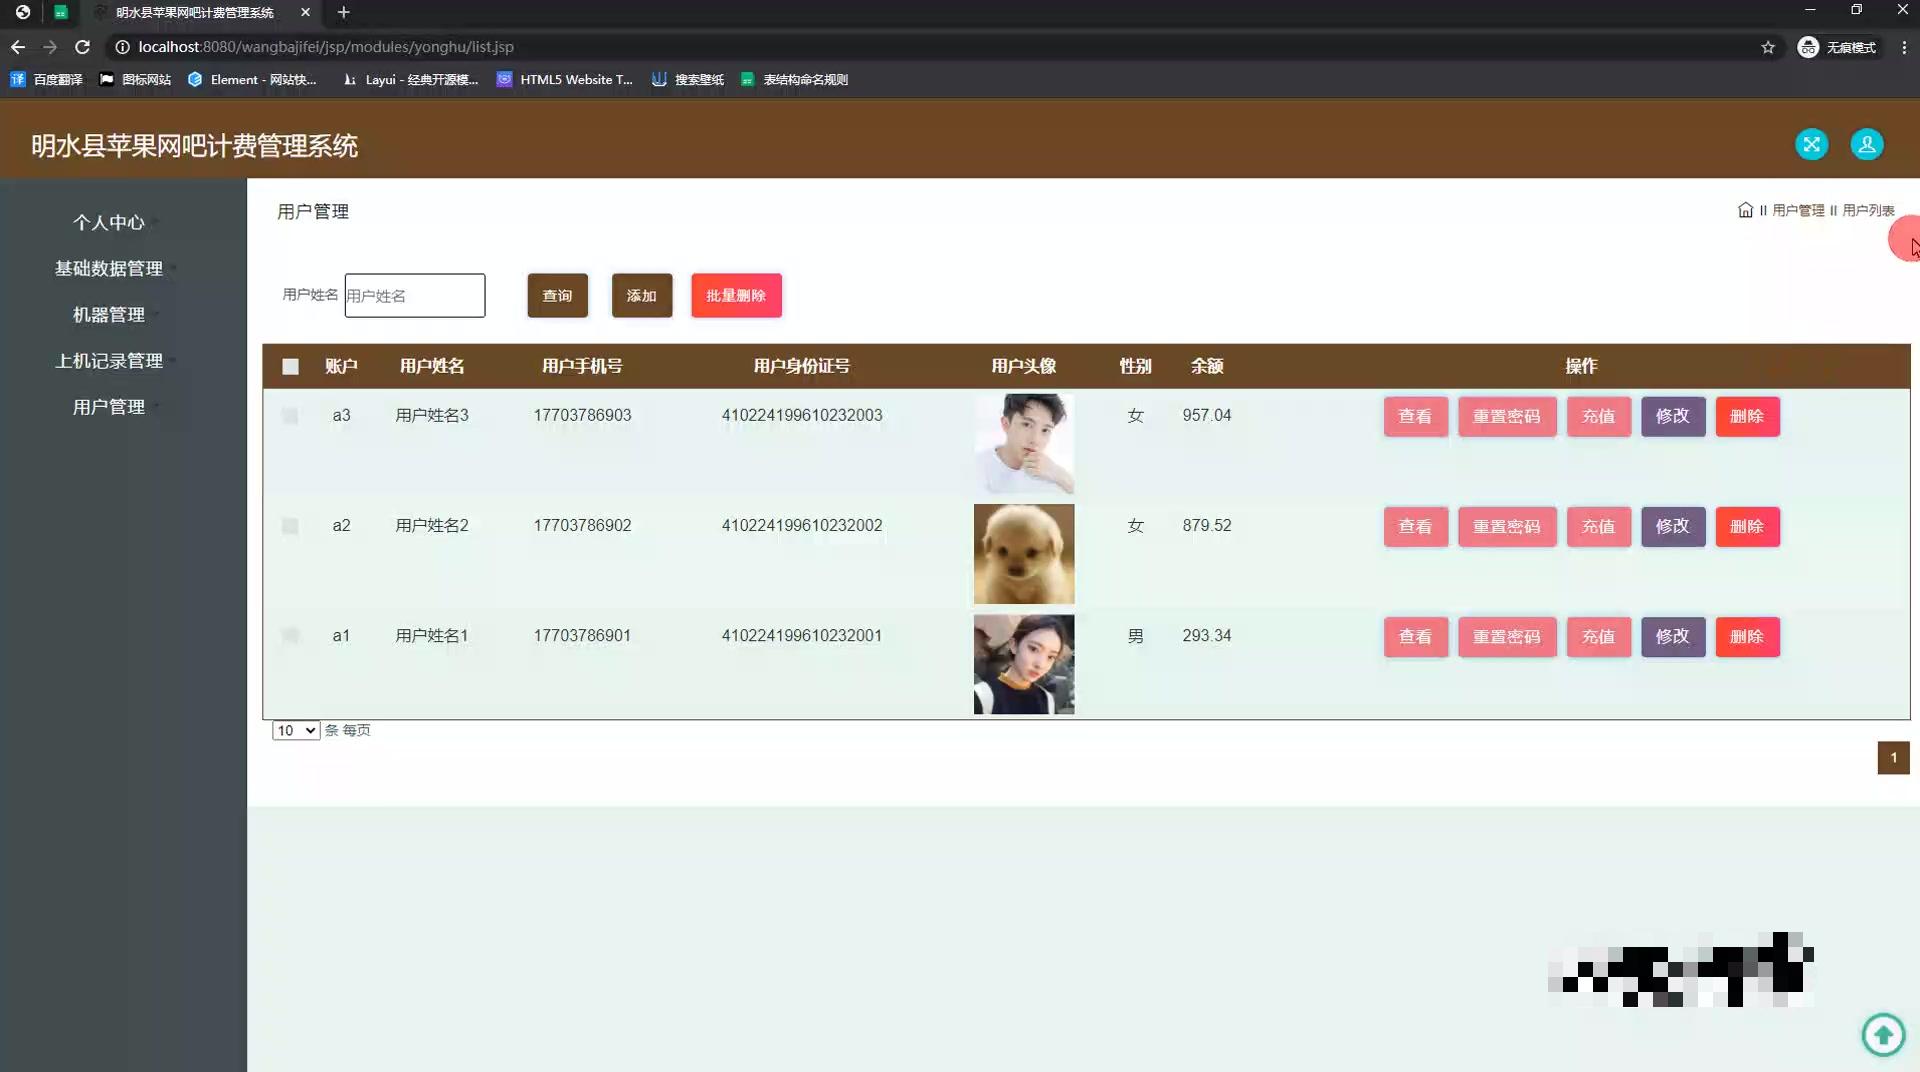
Task: Check the checkbox for user a2
Action: tap(290, 526)
